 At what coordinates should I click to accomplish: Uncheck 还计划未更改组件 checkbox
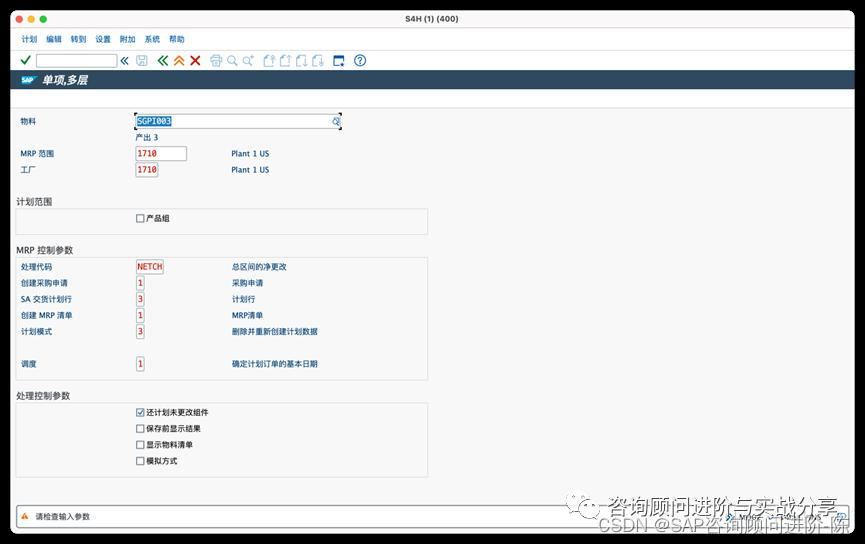140,412
